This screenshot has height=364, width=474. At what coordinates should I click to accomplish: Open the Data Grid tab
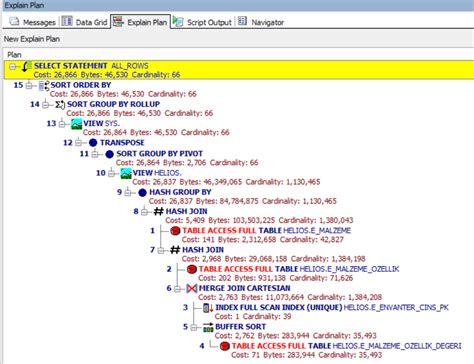(84, 22)
